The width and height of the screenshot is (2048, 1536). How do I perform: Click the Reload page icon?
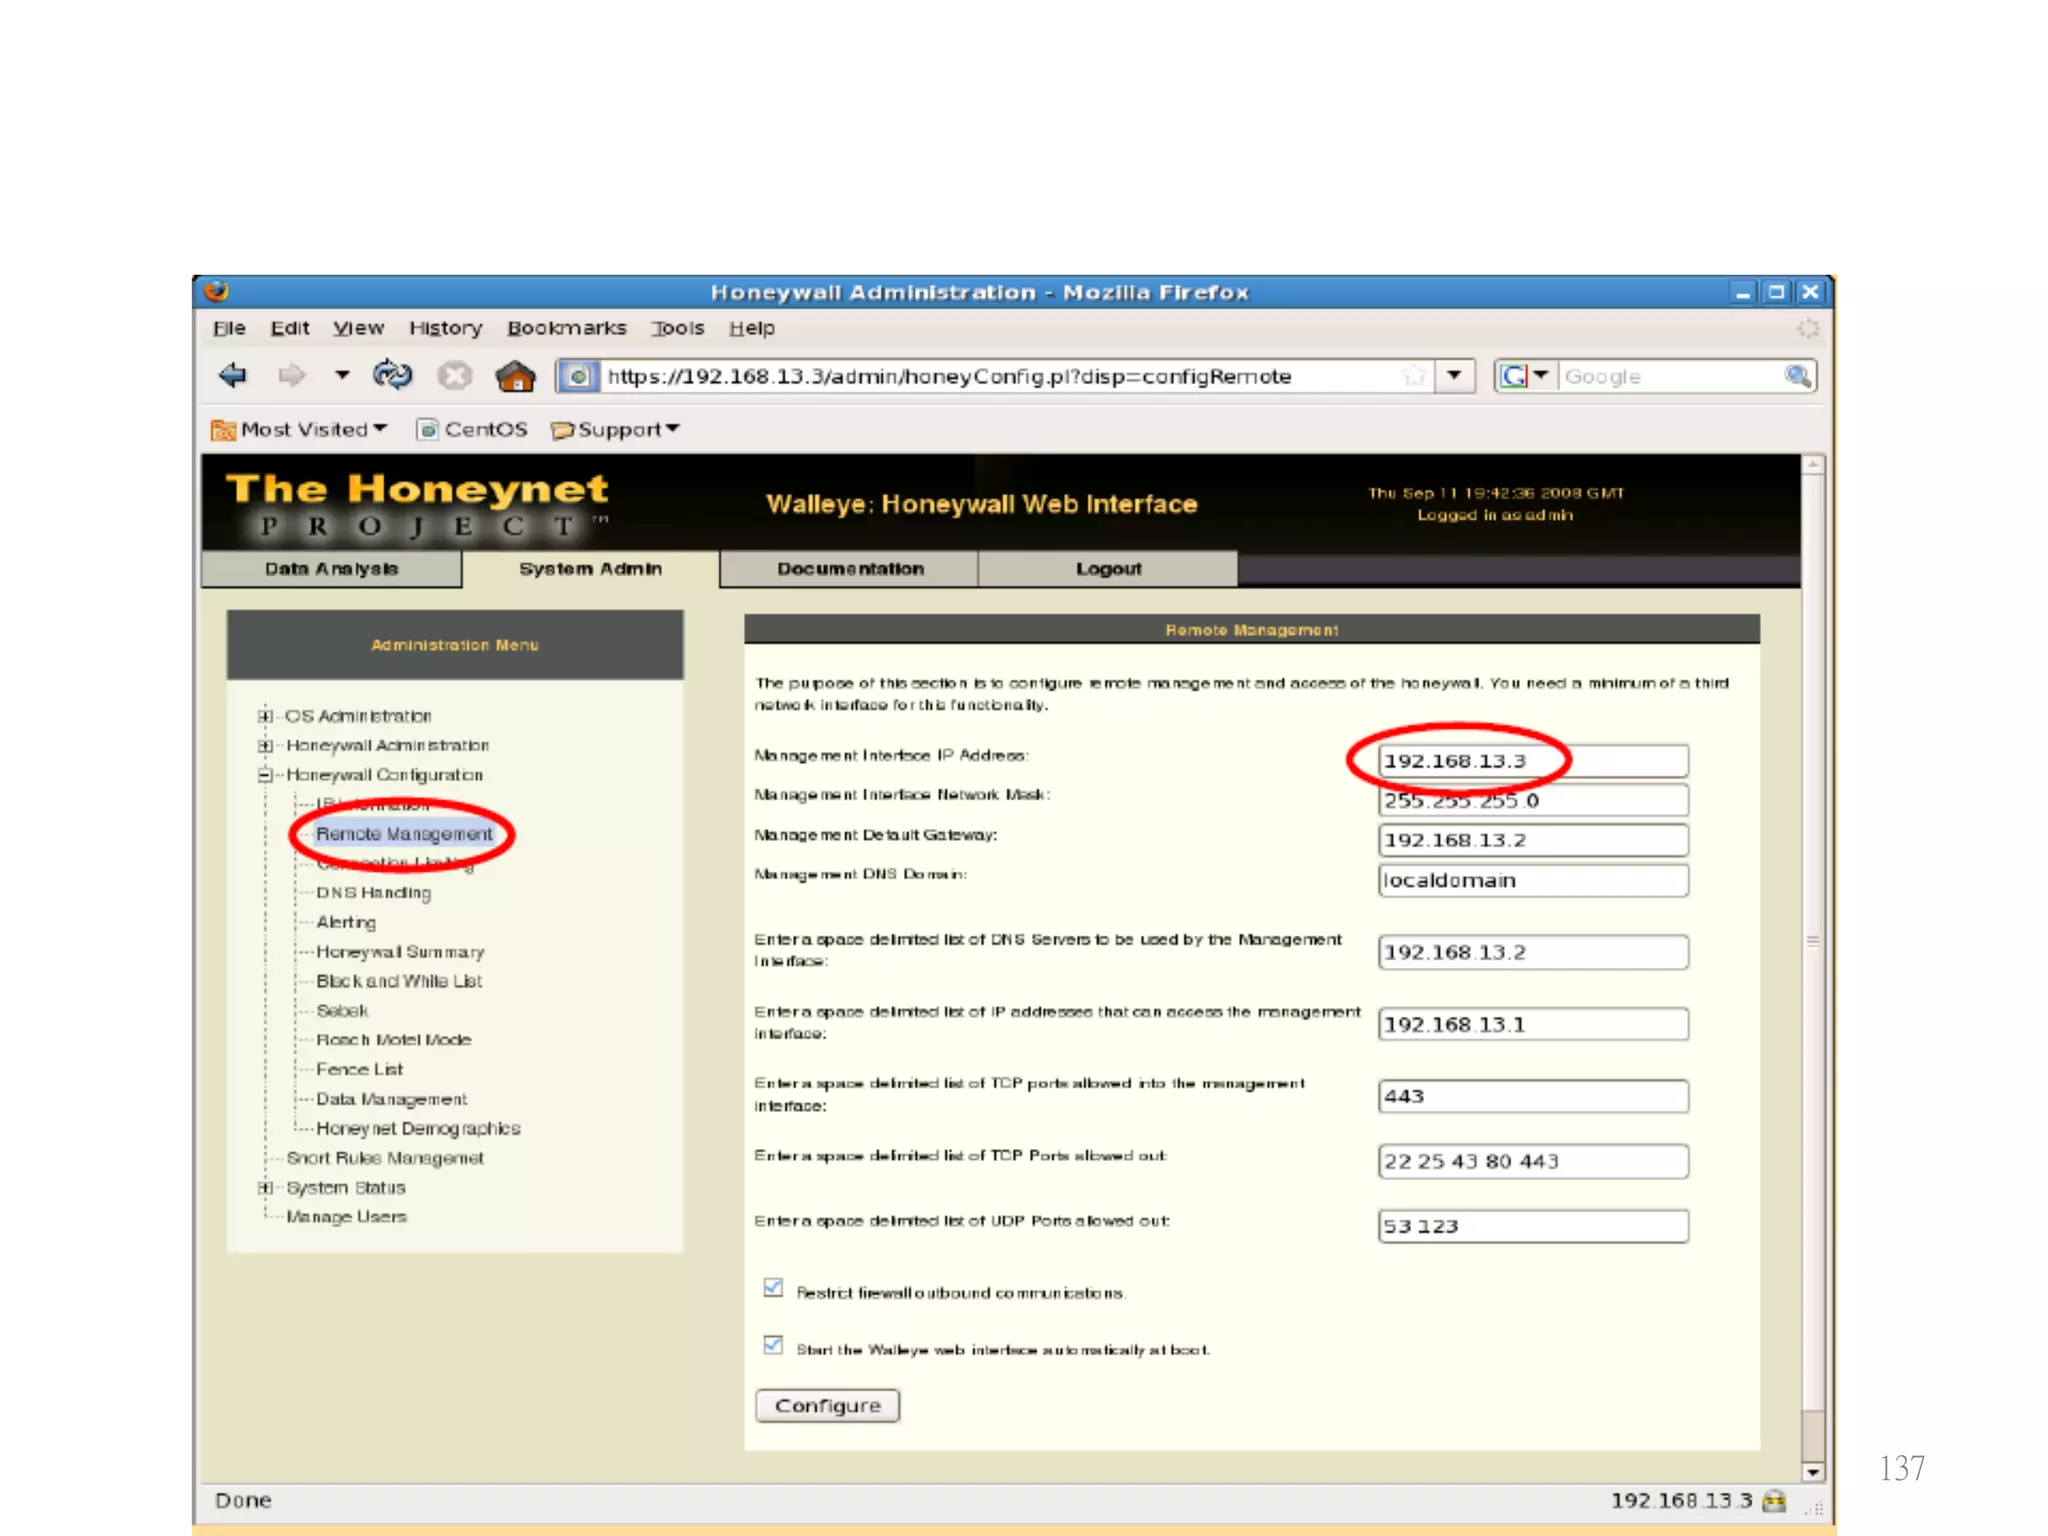pyautogui.click(x=392, y=376)
